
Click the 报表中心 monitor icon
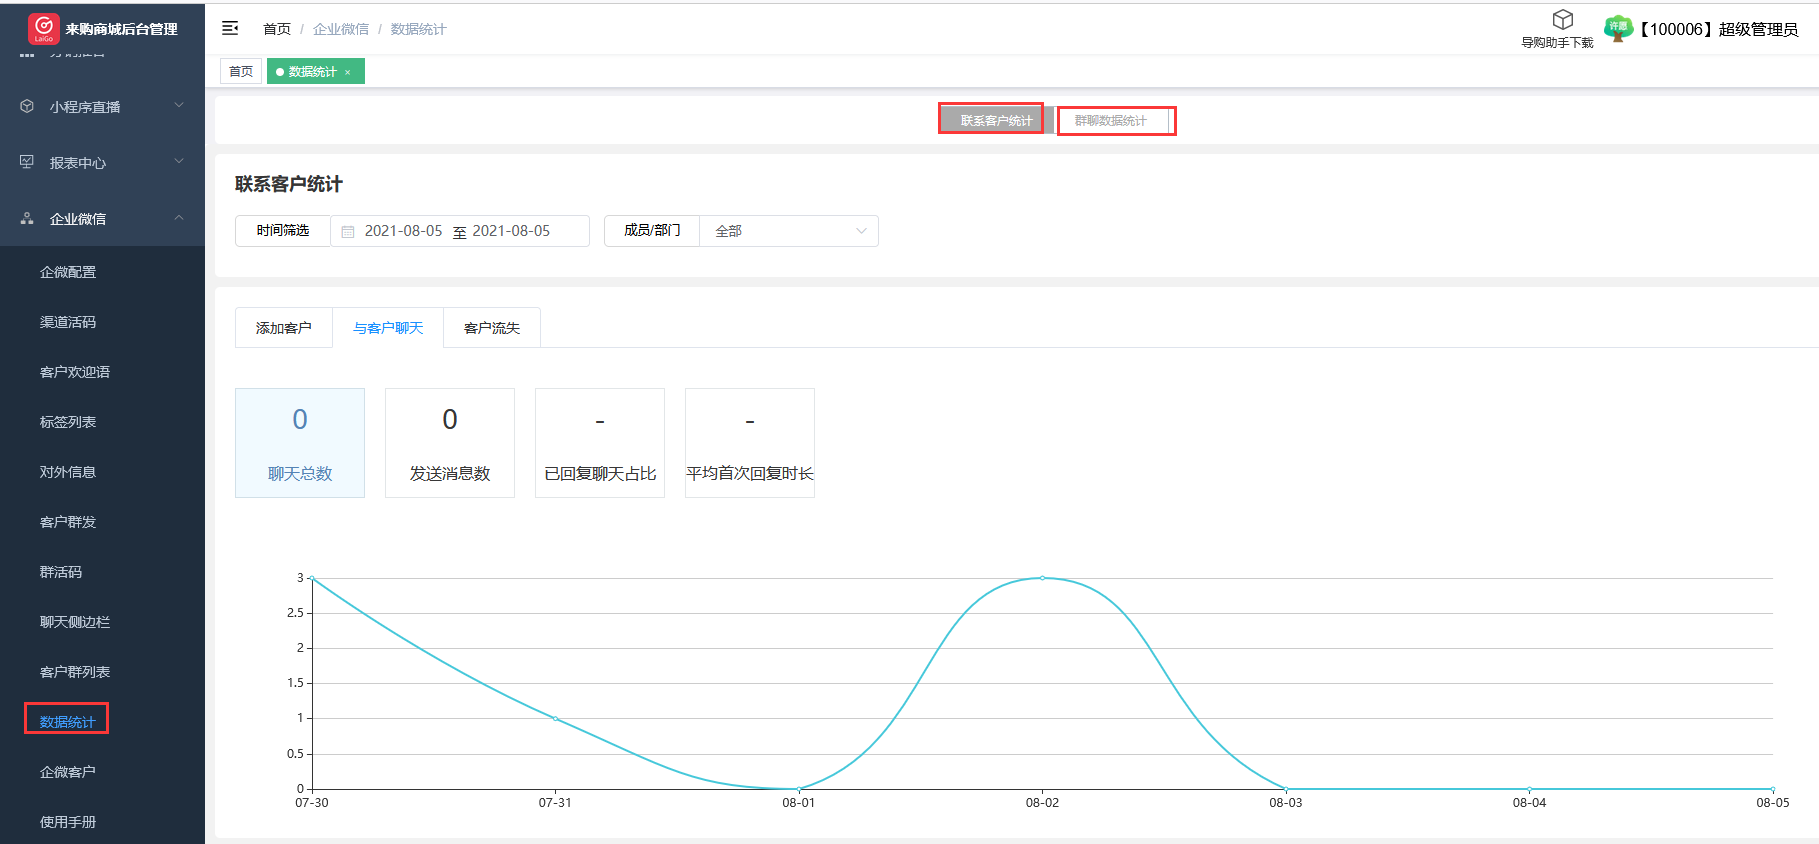pyautogui.click(x=27, y=162)
